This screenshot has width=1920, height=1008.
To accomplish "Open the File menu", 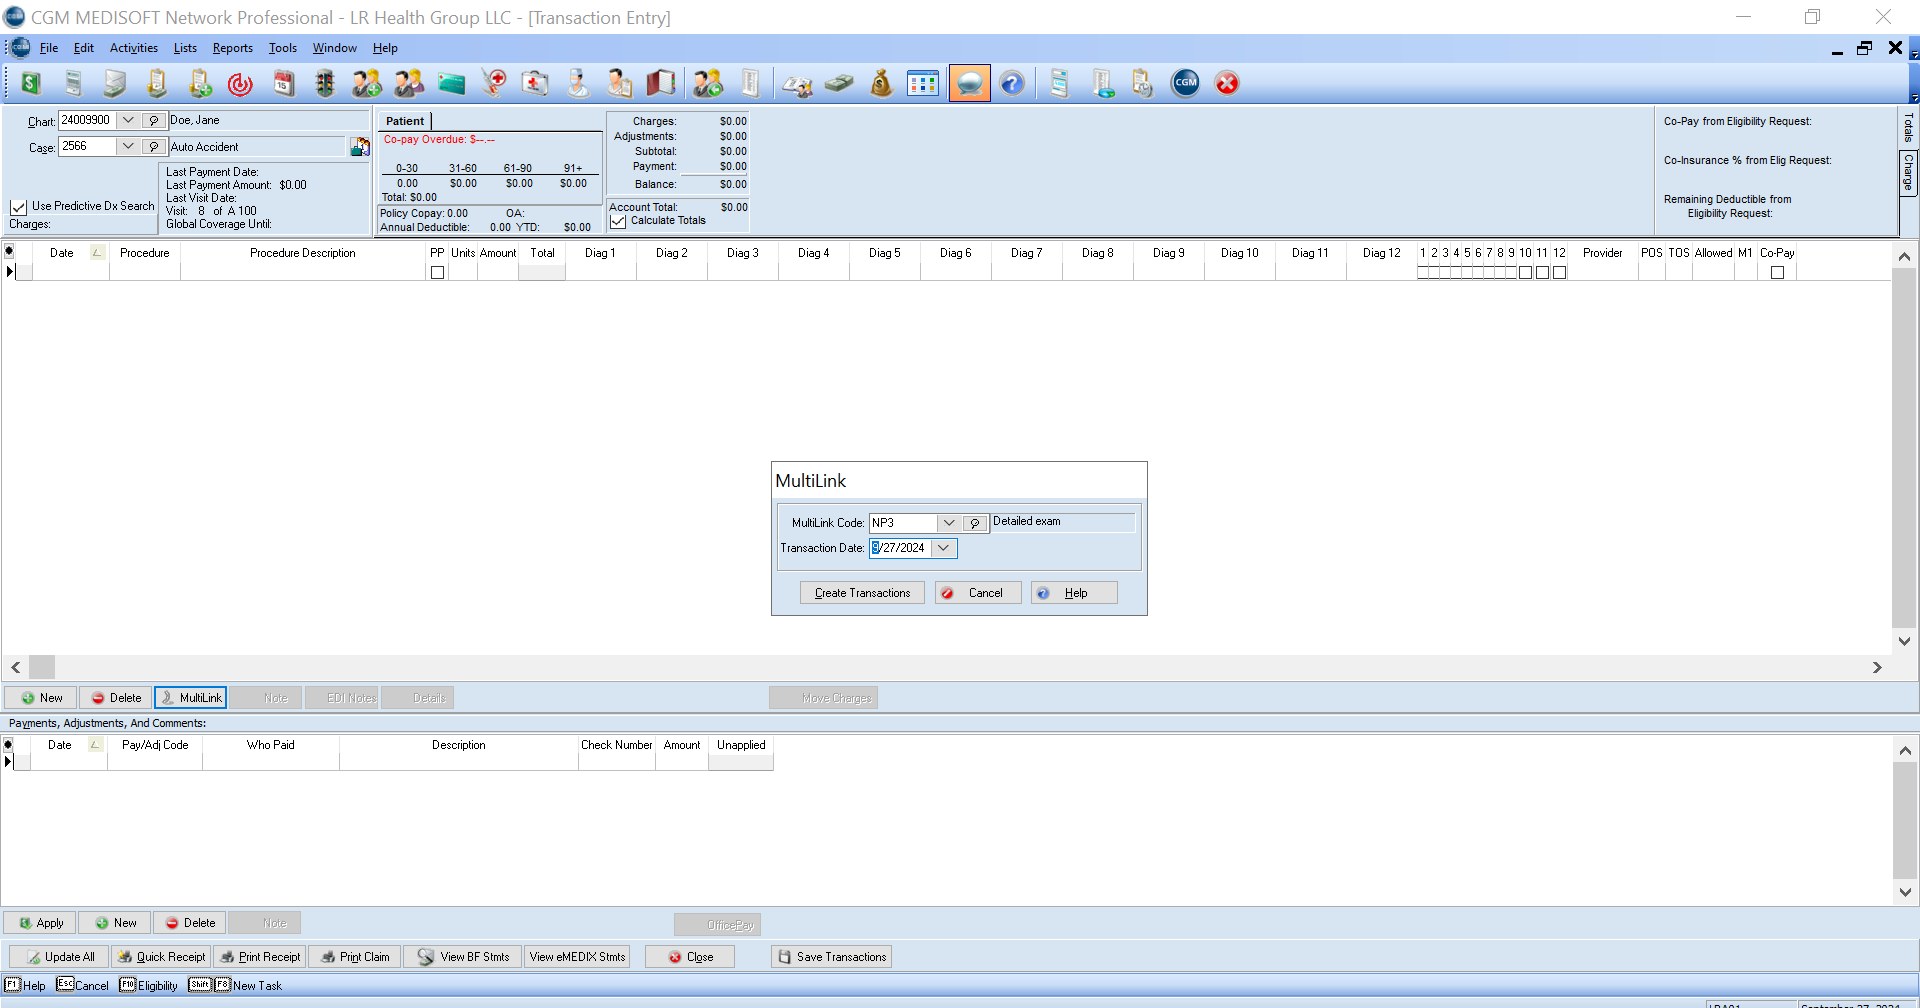I will pyautogui.click(x=49, y=48).
